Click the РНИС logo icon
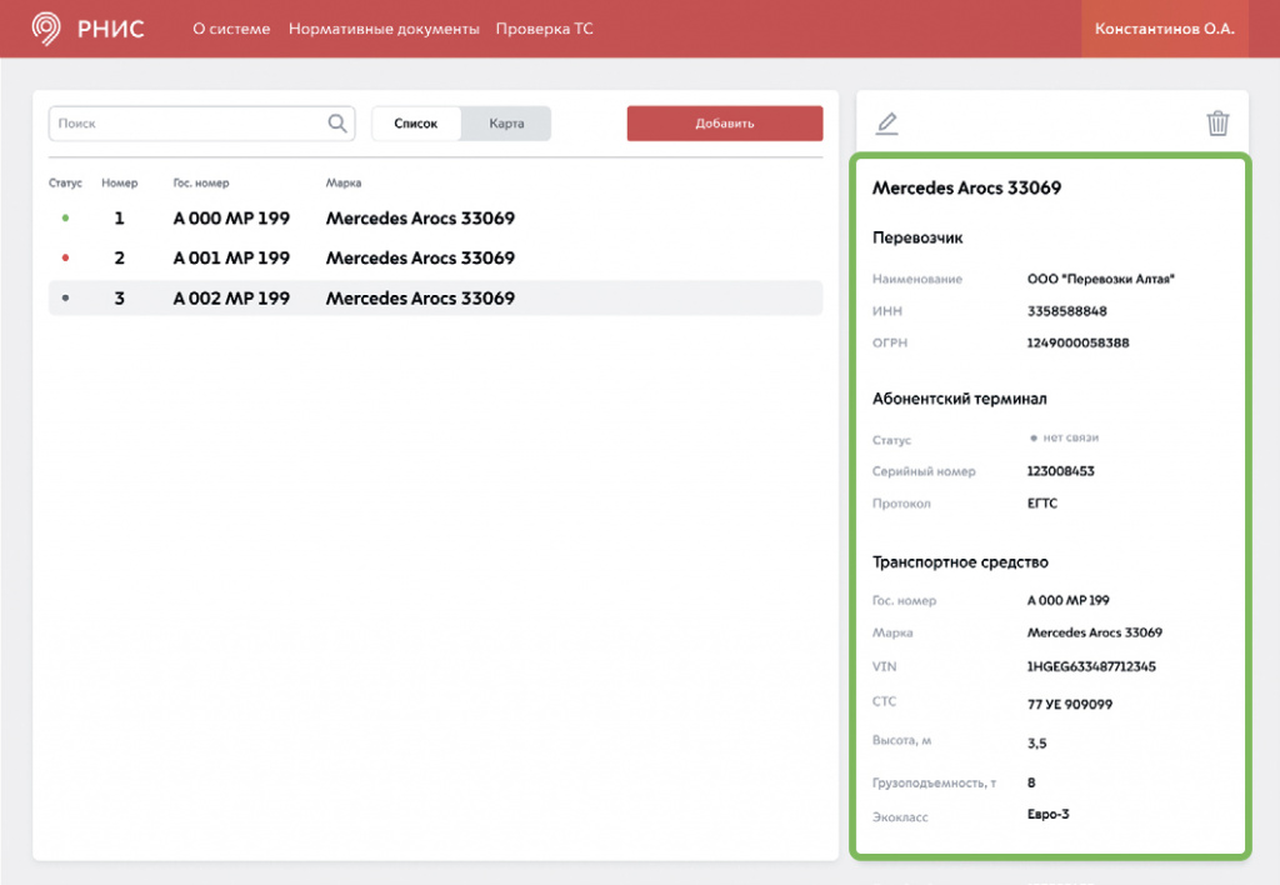The width and height of the screenshot is (1280, 885). pyautogui.click(x=47, y=28)
